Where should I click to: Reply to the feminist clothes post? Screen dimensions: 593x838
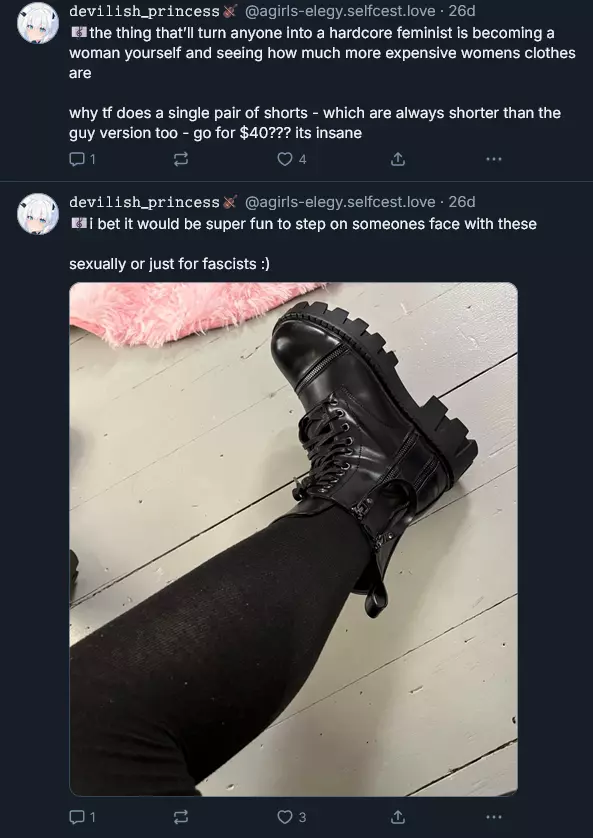pyautogui.click(x=82, y=159)
